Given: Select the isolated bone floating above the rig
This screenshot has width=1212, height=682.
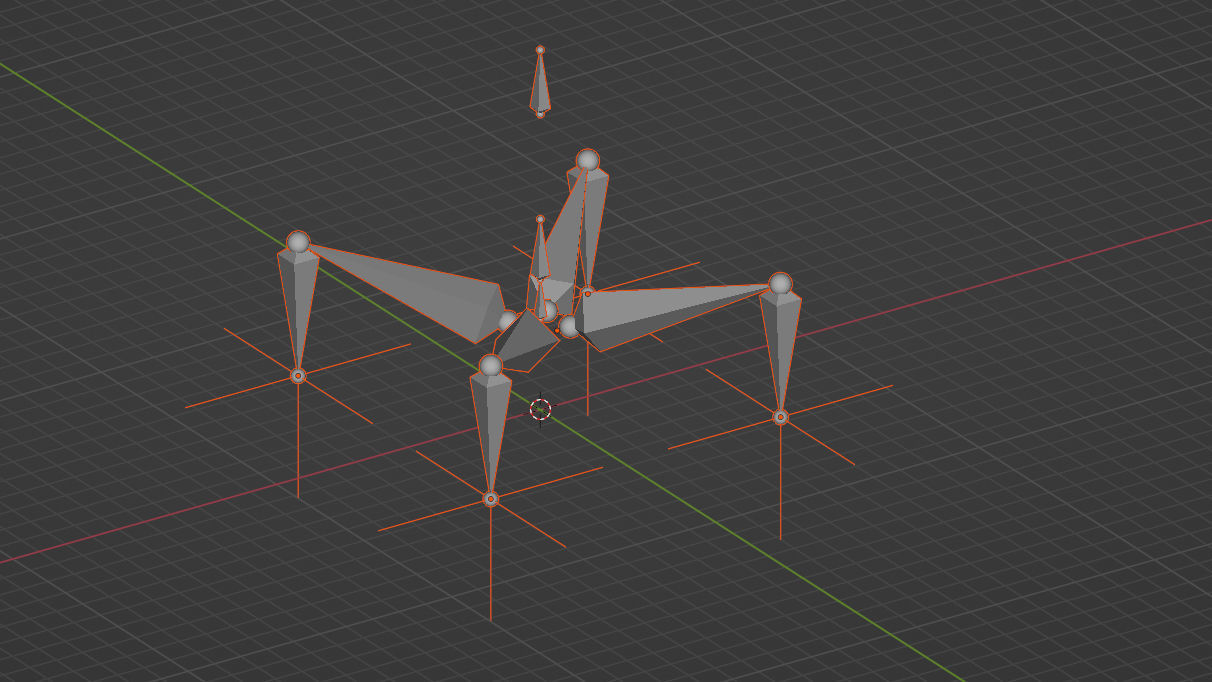Looking at the screenshot, I should 540,82.
